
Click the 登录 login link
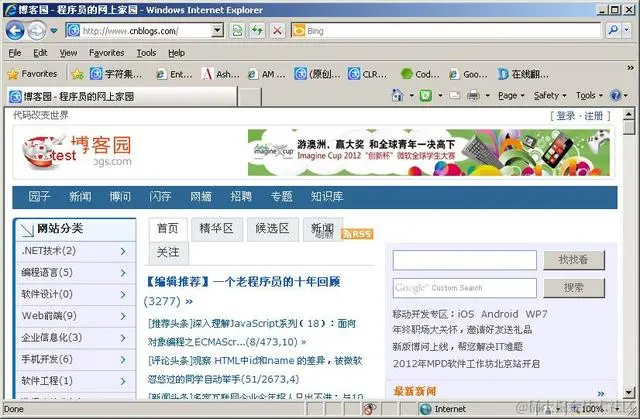pyautogui.click(x=566, y=116)
